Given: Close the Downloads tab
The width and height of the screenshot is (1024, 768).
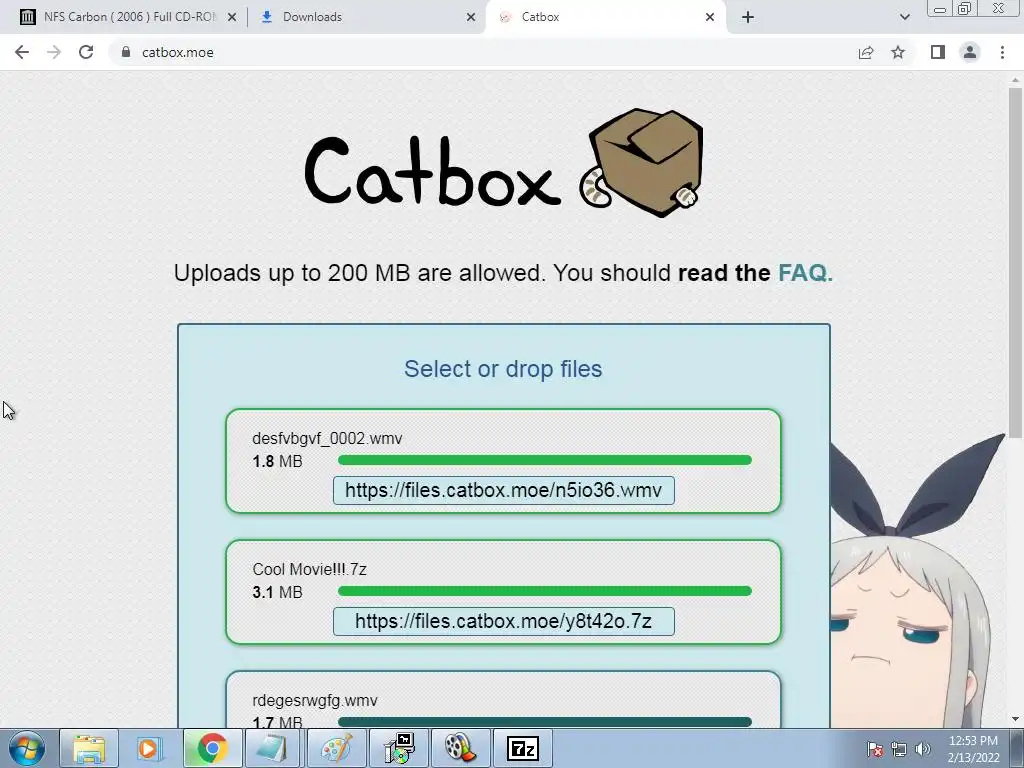Looking at the screenshot, I should point(471,18).
